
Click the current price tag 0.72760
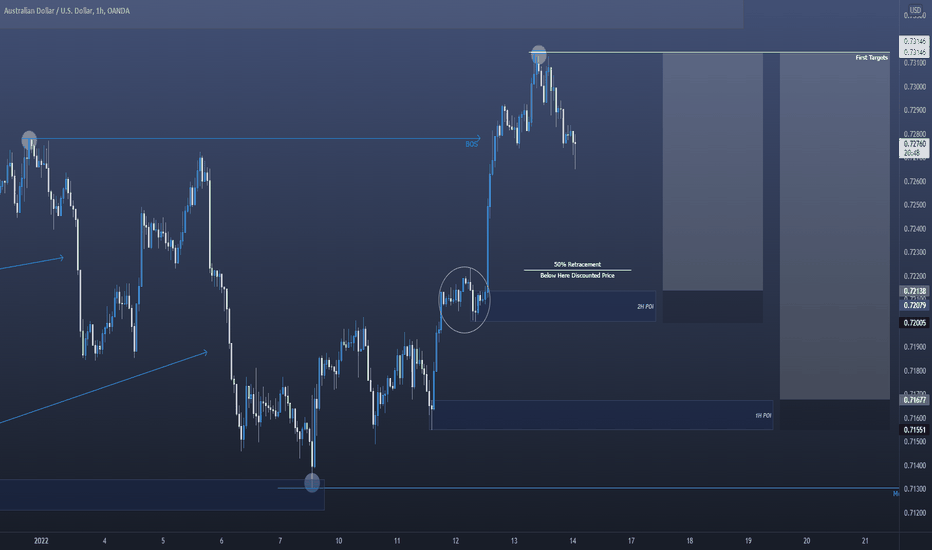(x=914, y=148)
